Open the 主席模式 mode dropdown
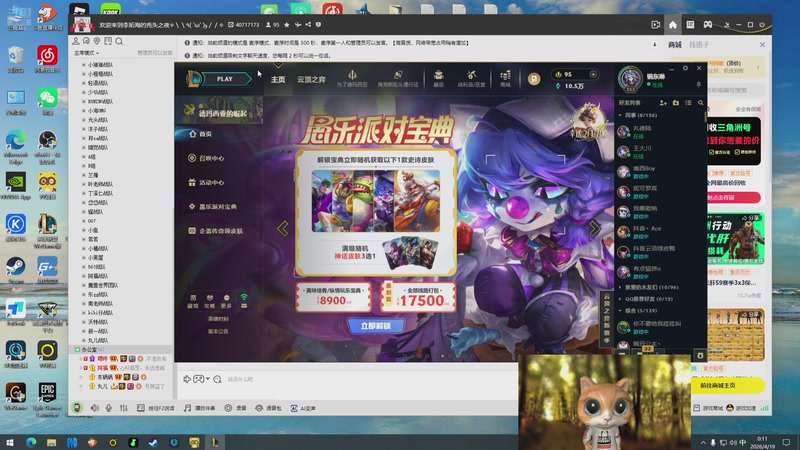The width and height of the screenshot is (800, 450). coord(87,53)
